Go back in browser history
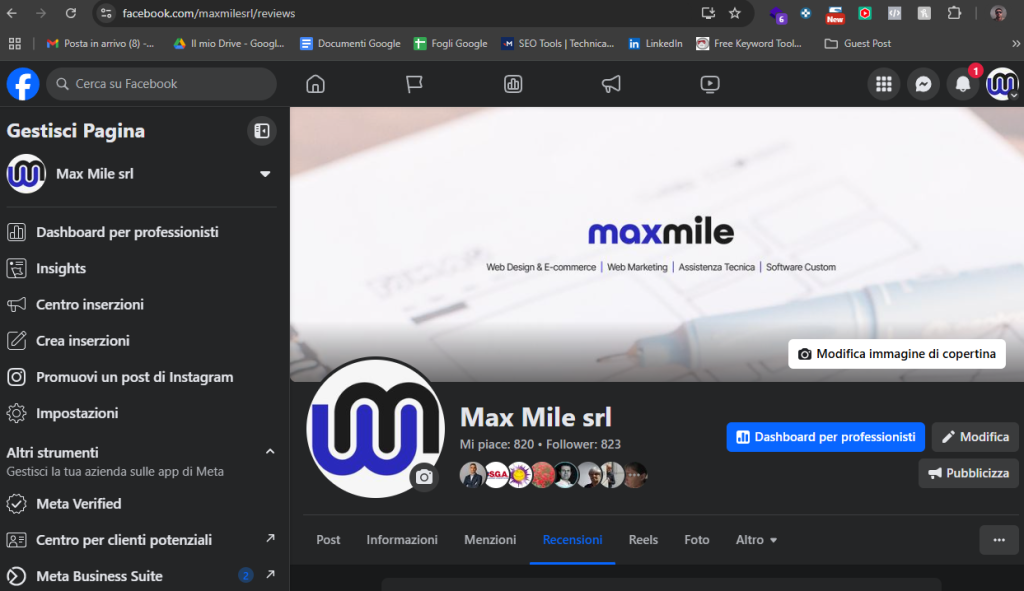This screenshot has height=591, width=1024. (x=12, y=13)
